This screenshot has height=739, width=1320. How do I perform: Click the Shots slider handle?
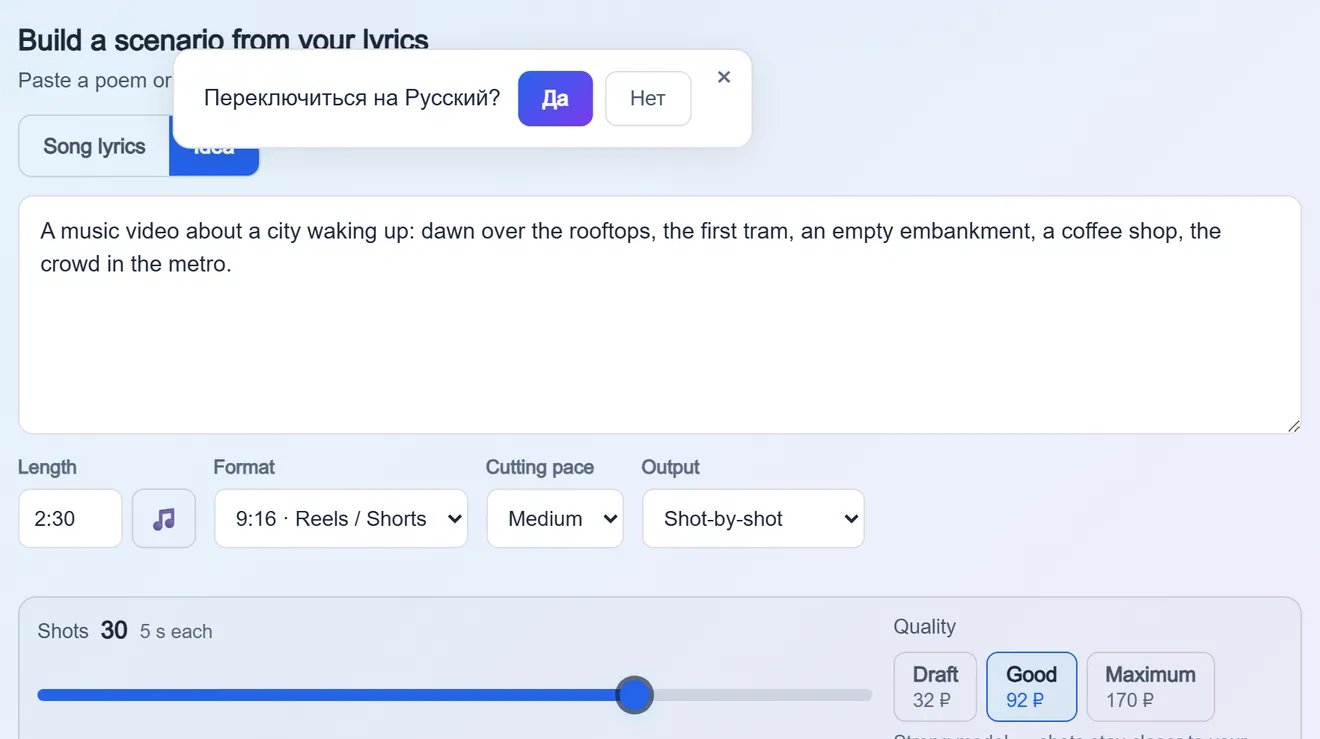tap(634, 694)
